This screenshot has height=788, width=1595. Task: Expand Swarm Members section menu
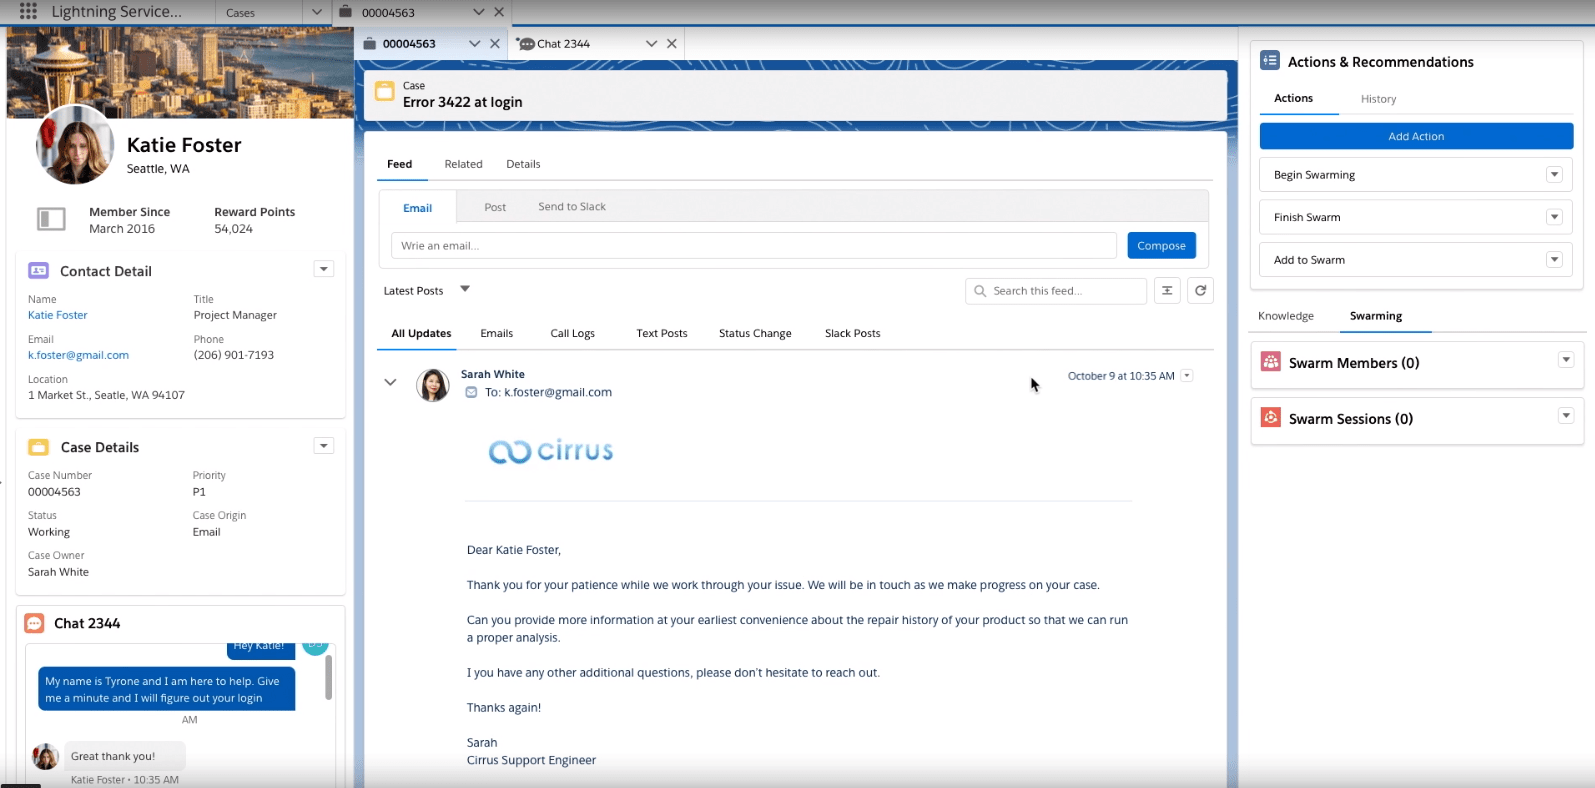tap(1566, 360)
